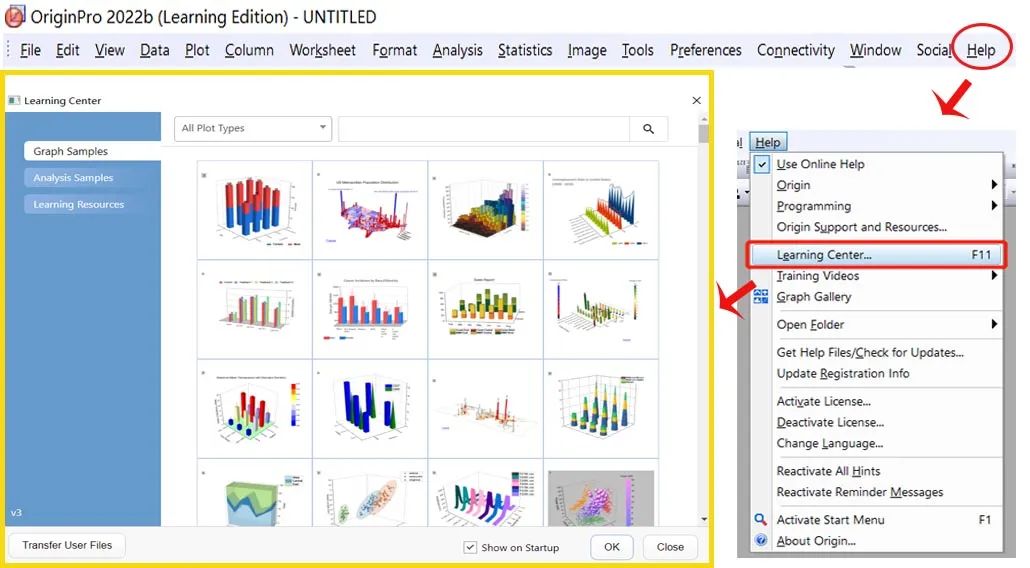Click the OriginPro application icon in title bar
The width and height of the screenshot is (1030, 568).
pos(14,17)
